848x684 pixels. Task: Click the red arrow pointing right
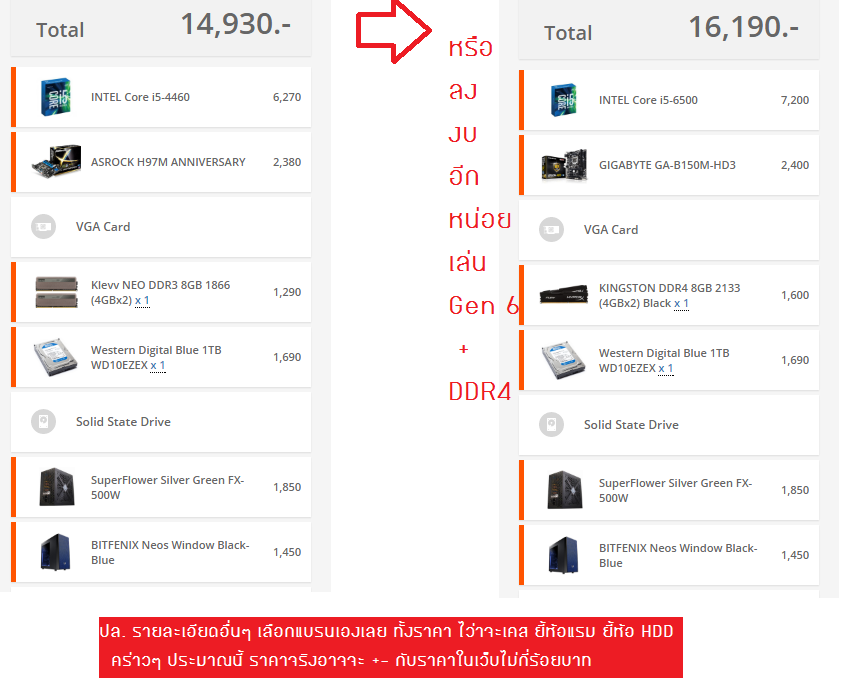(x=393, y=32)
